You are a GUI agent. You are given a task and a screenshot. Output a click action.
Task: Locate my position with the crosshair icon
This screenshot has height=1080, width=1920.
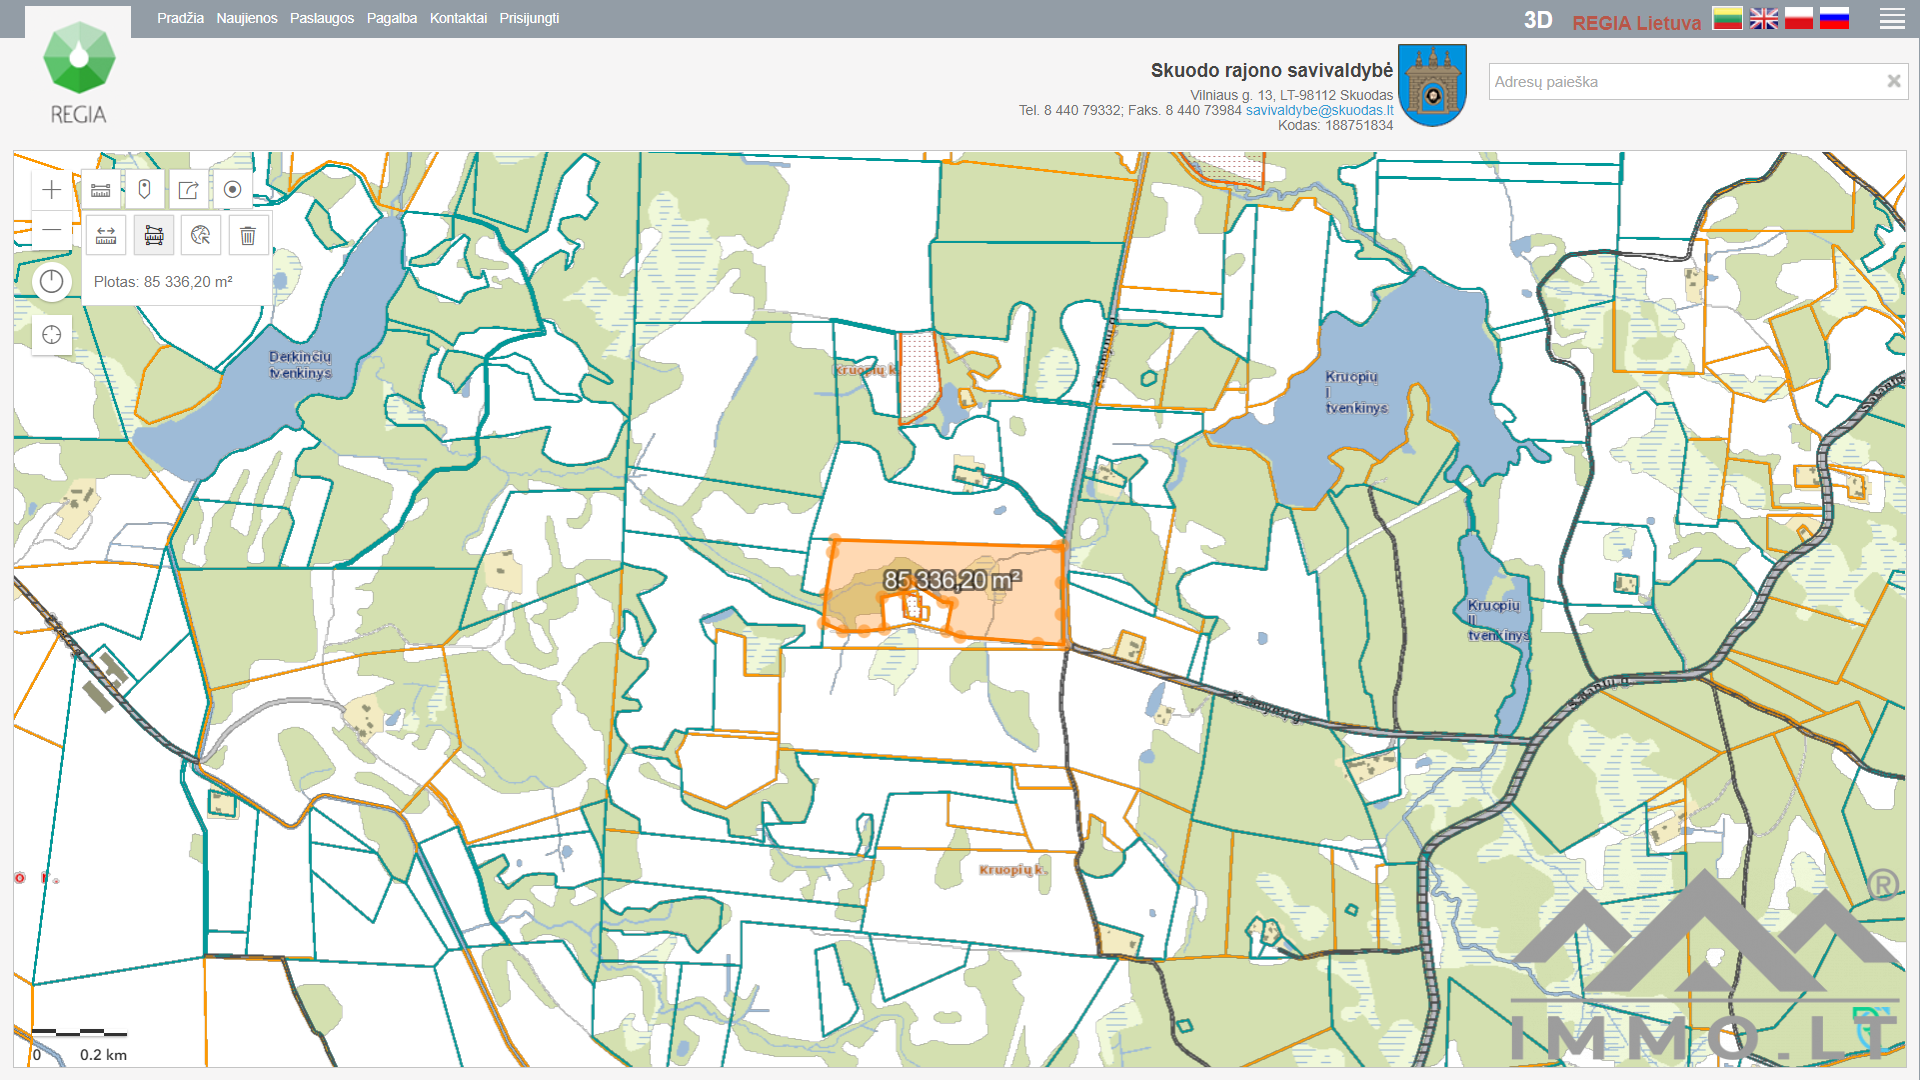[52, 335]
